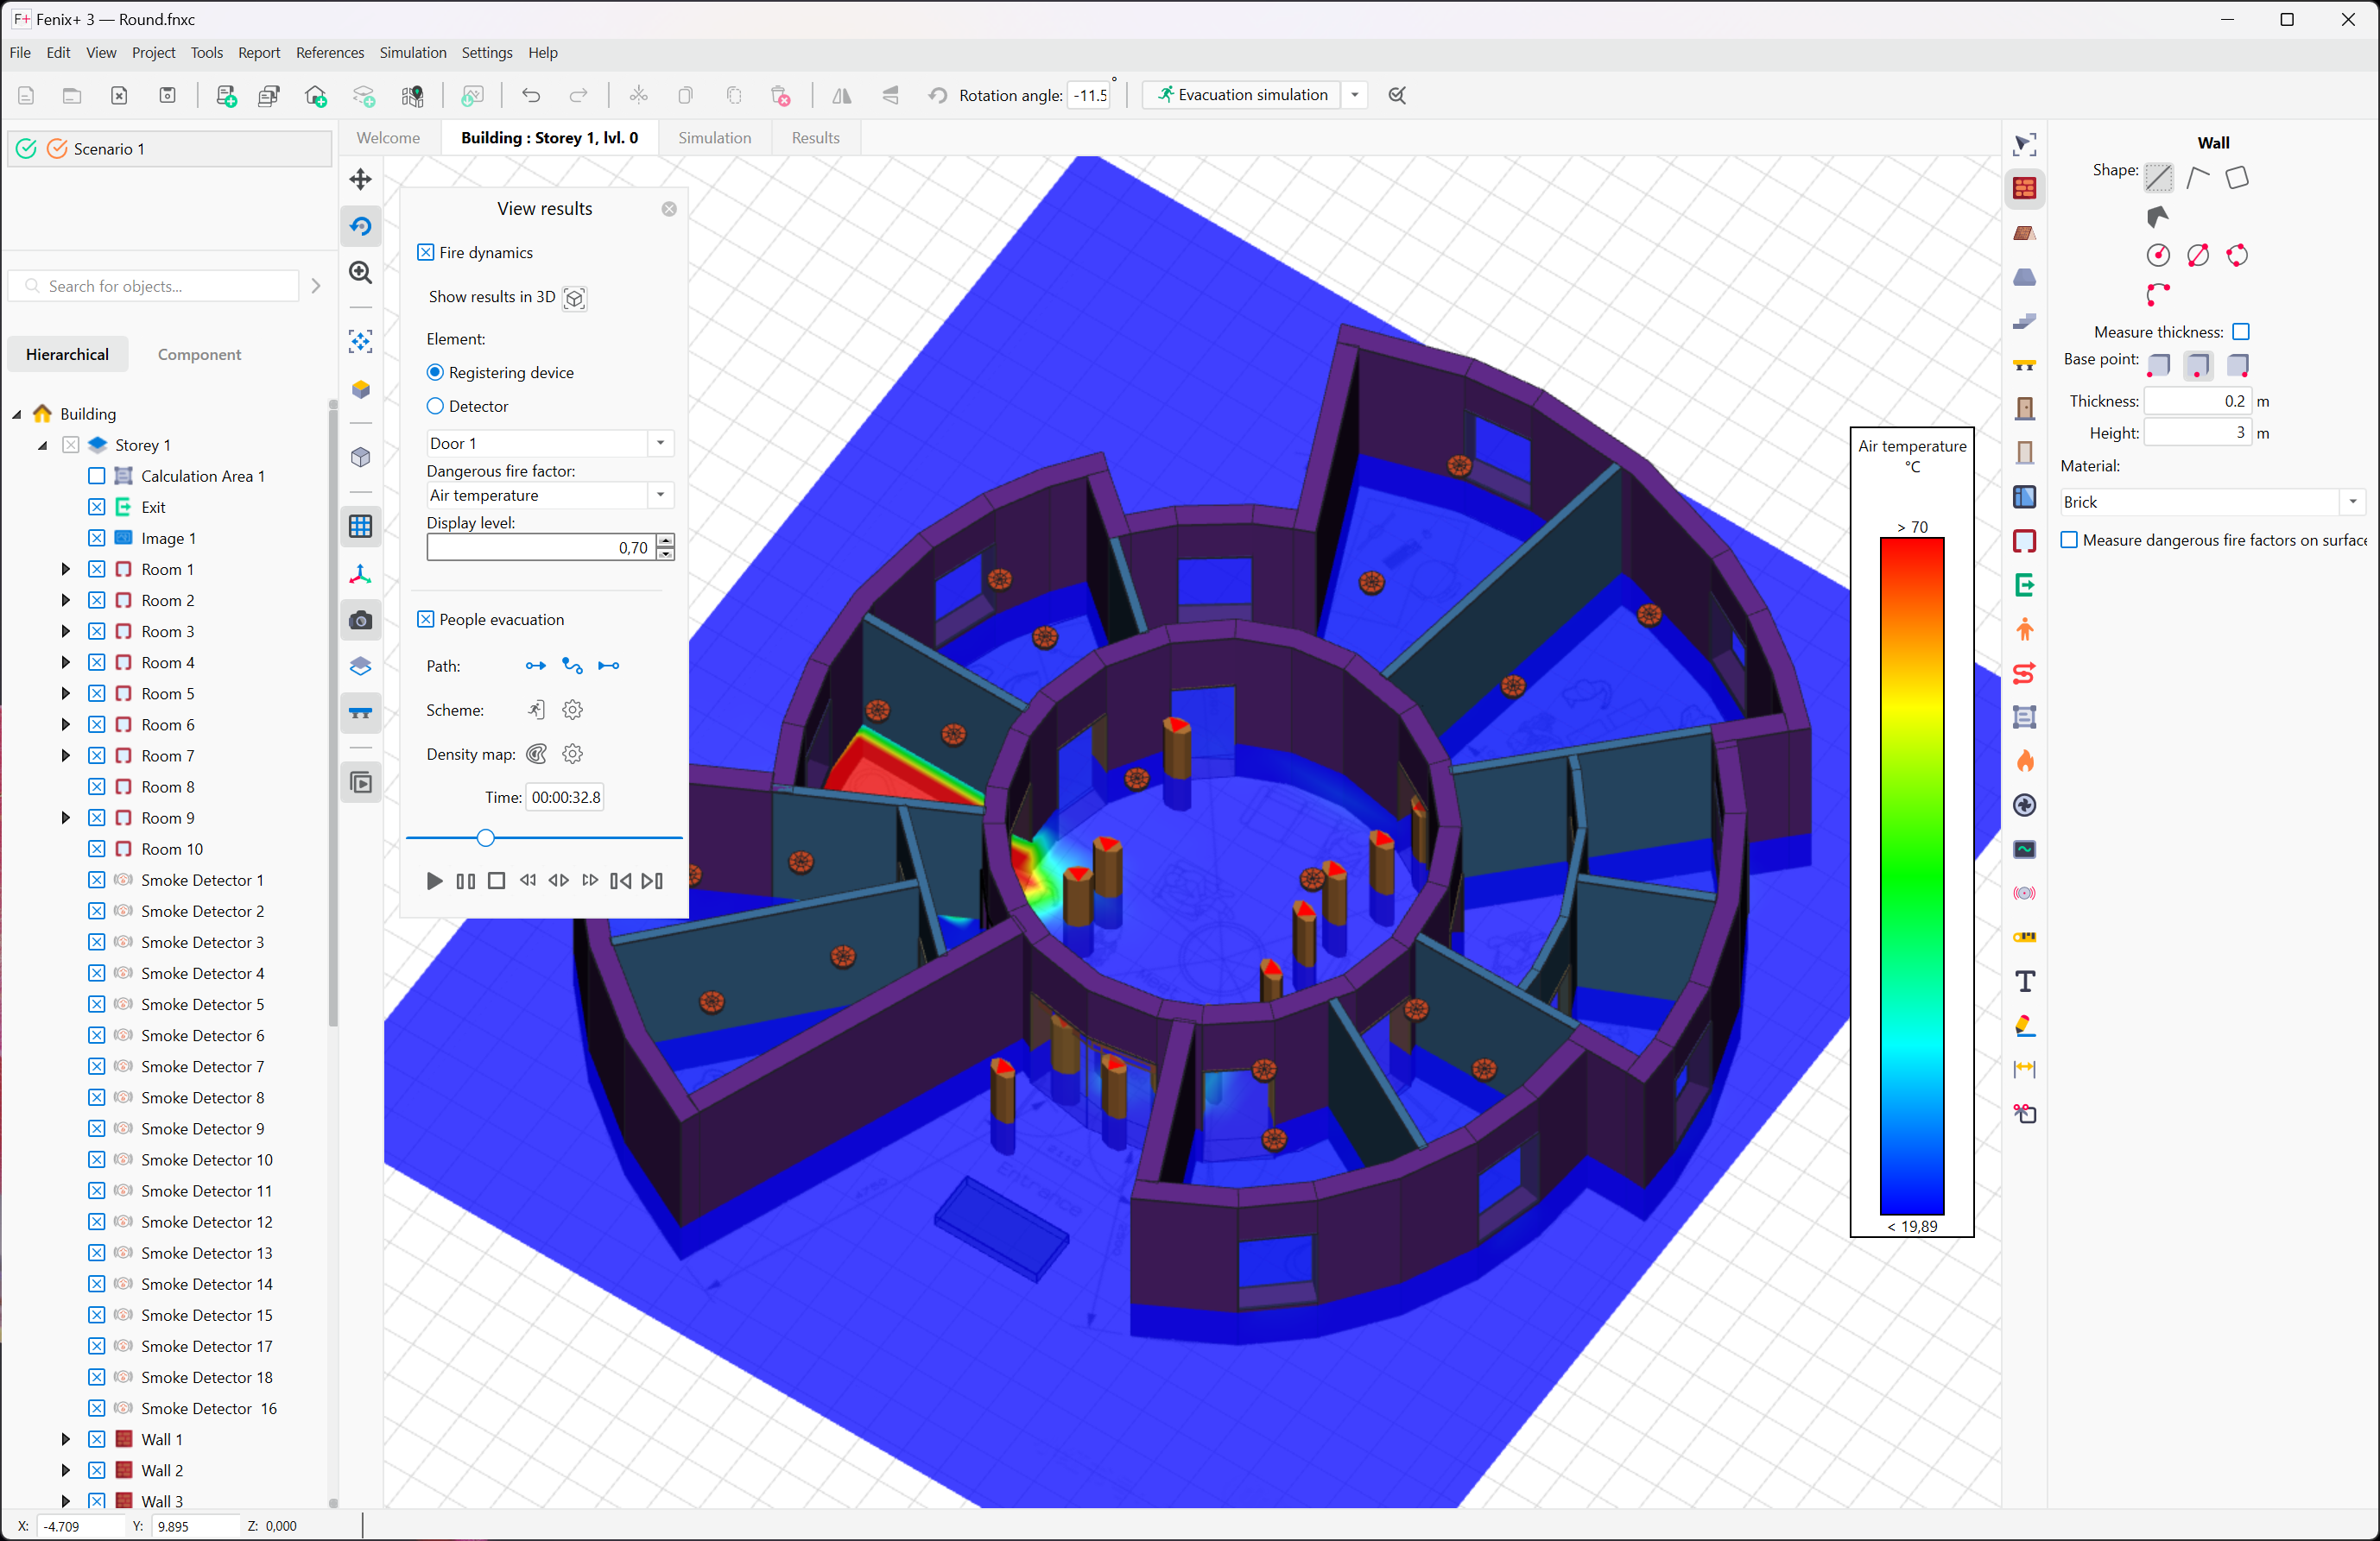
Task: Click the results time slider handle
Action: tap(485, 837)
